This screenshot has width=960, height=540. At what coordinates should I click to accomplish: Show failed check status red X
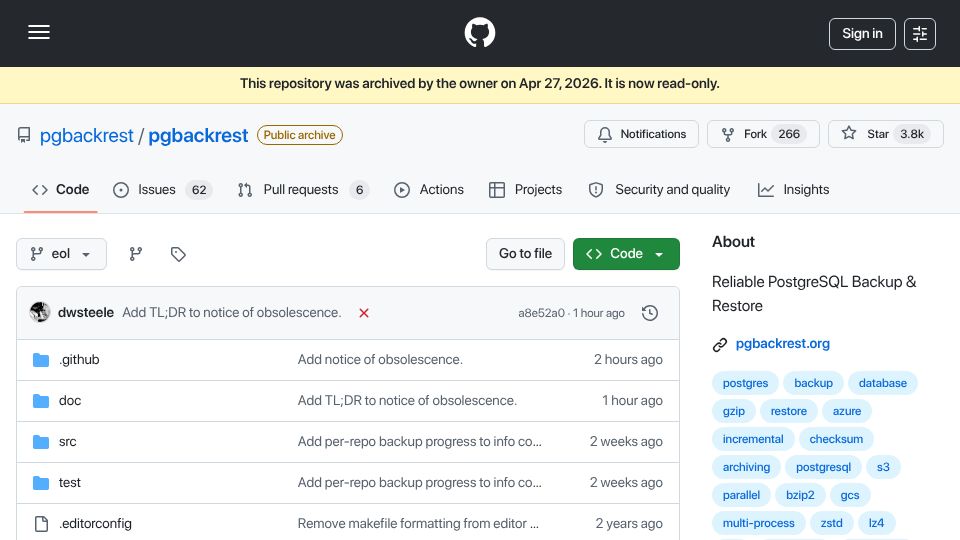point(364,313)
